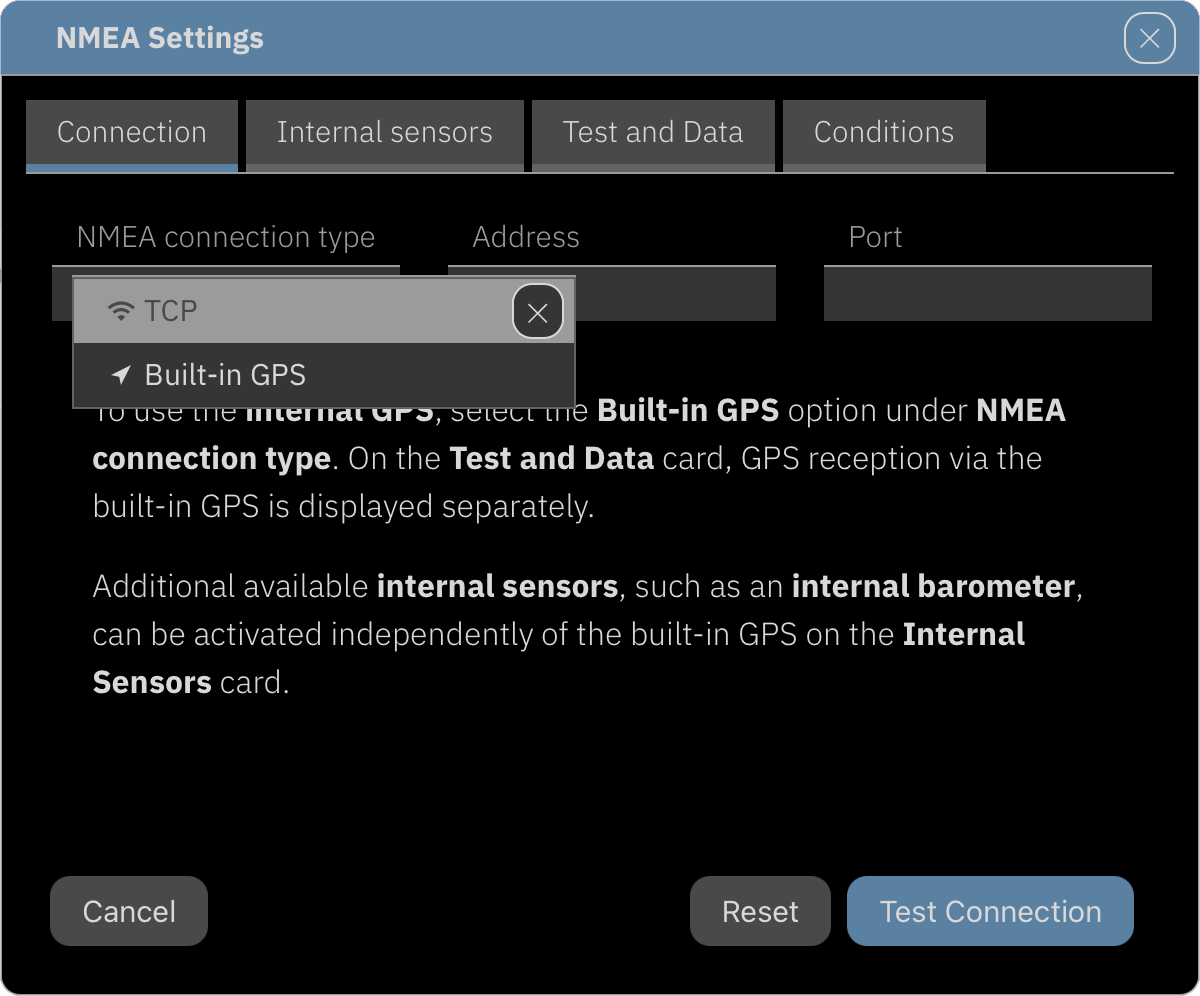The image size is (1200, 996).
Task: Select the Connection tab
Action: pyautogui.click(x=132, y=131)
